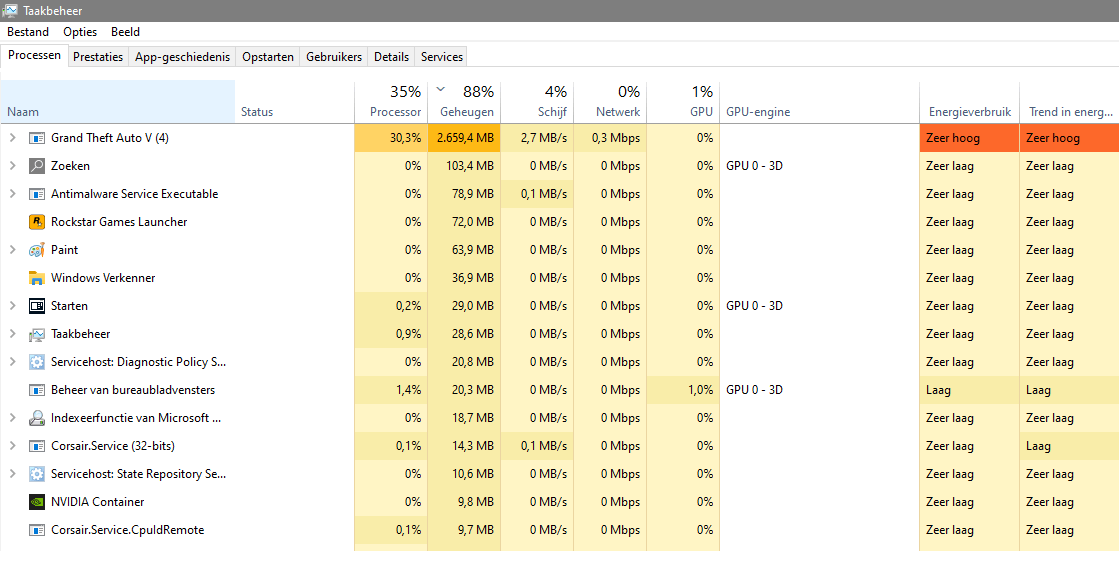Click the NVIDIA Container icon

tap(37, 502)
